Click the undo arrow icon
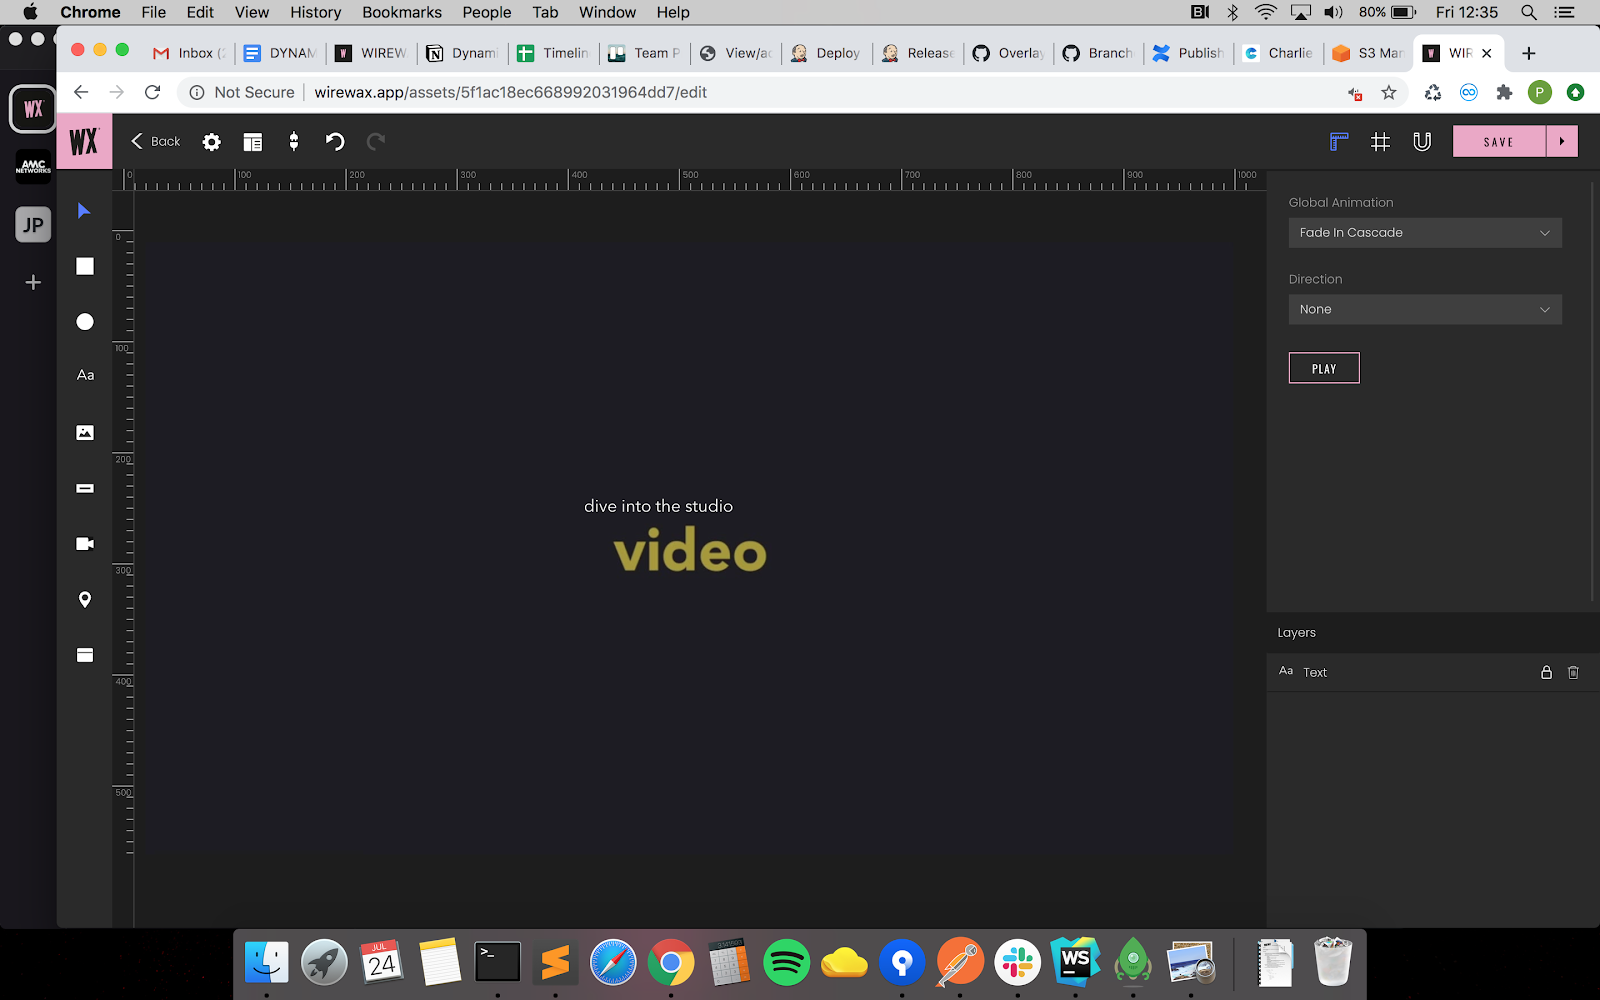 tap(335, 142)
